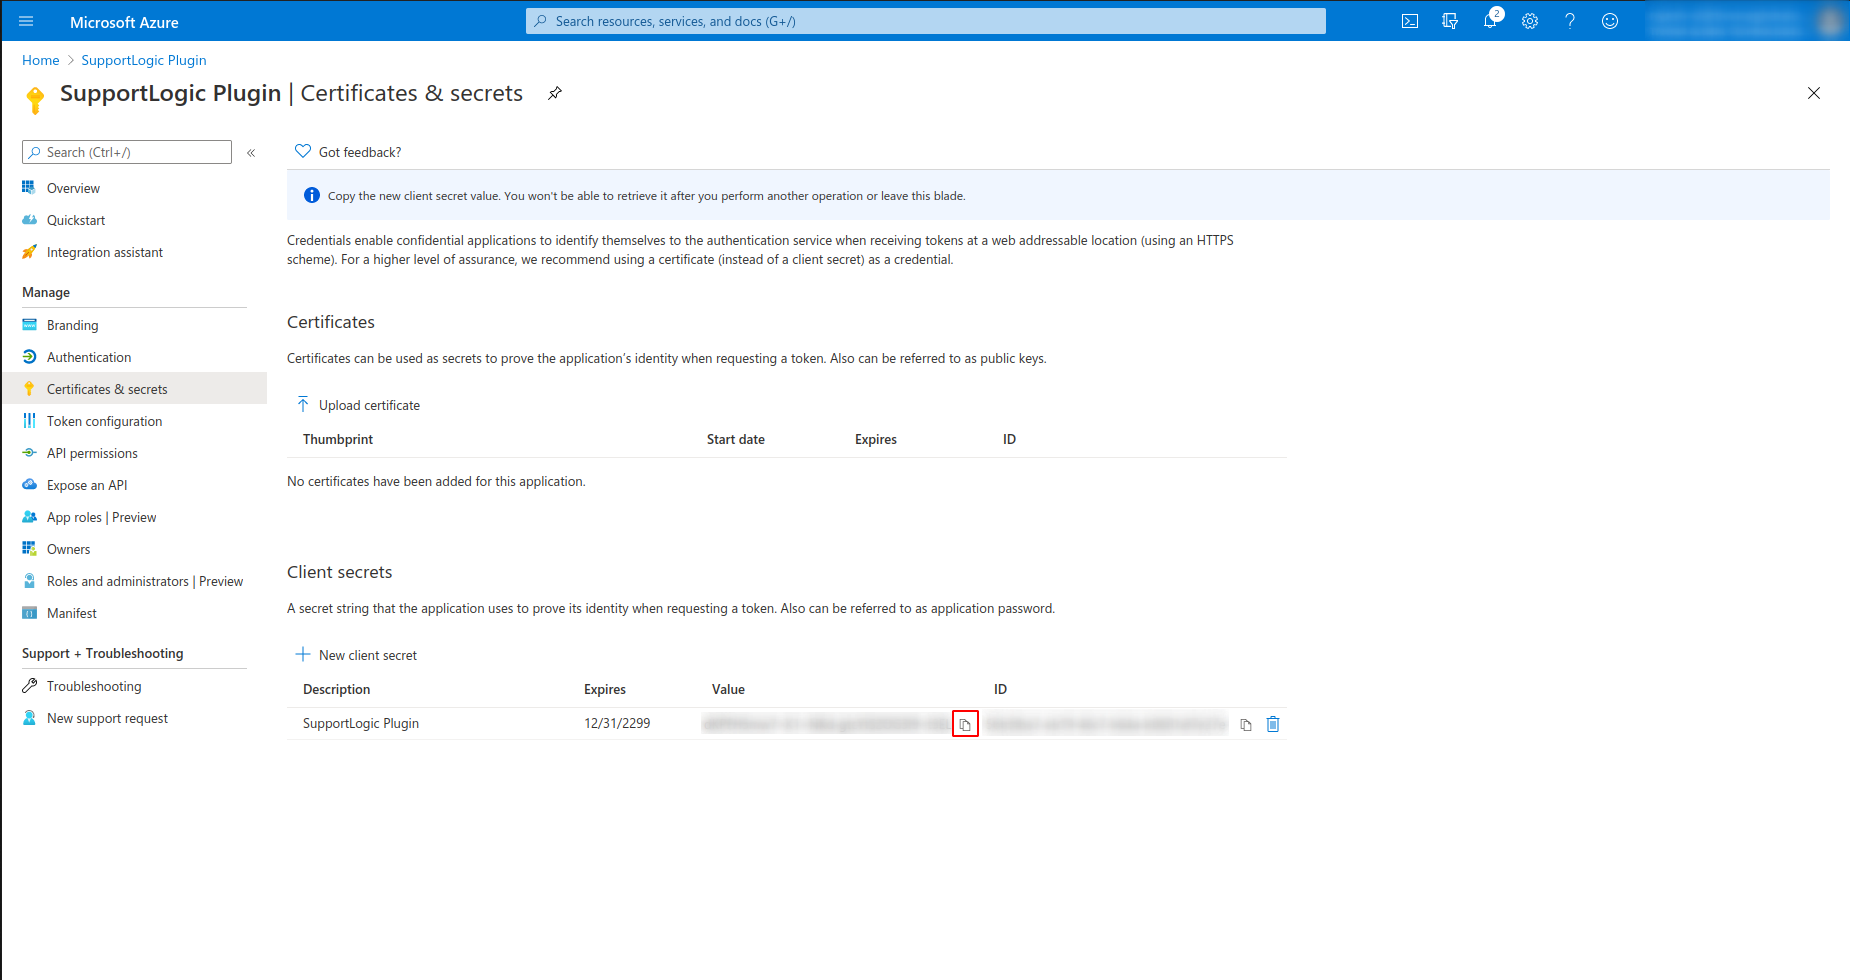Pin the Certificates & secrets blade

pos(555,93)
